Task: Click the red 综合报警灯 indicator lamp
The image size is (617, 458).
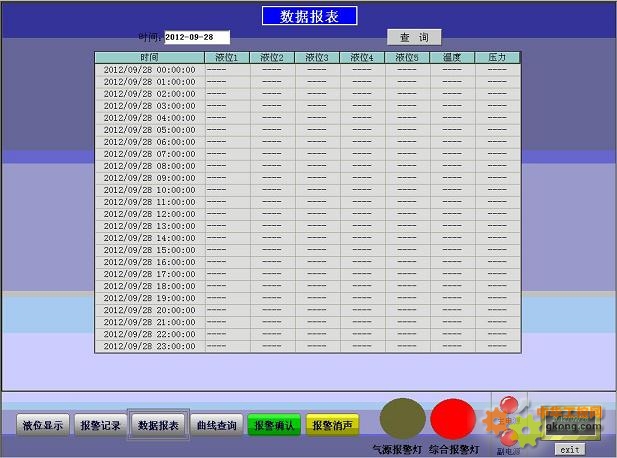Action: (x=453, y=419)
